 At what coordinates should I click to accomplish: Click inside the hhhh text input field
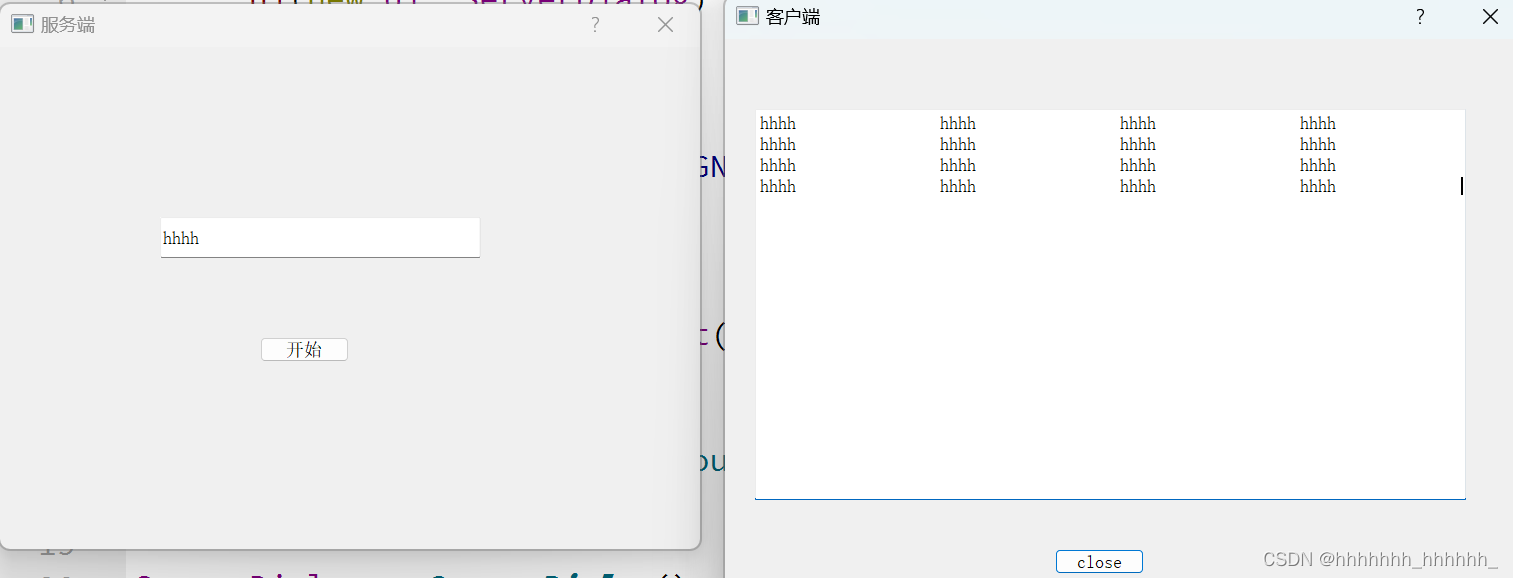320,238
